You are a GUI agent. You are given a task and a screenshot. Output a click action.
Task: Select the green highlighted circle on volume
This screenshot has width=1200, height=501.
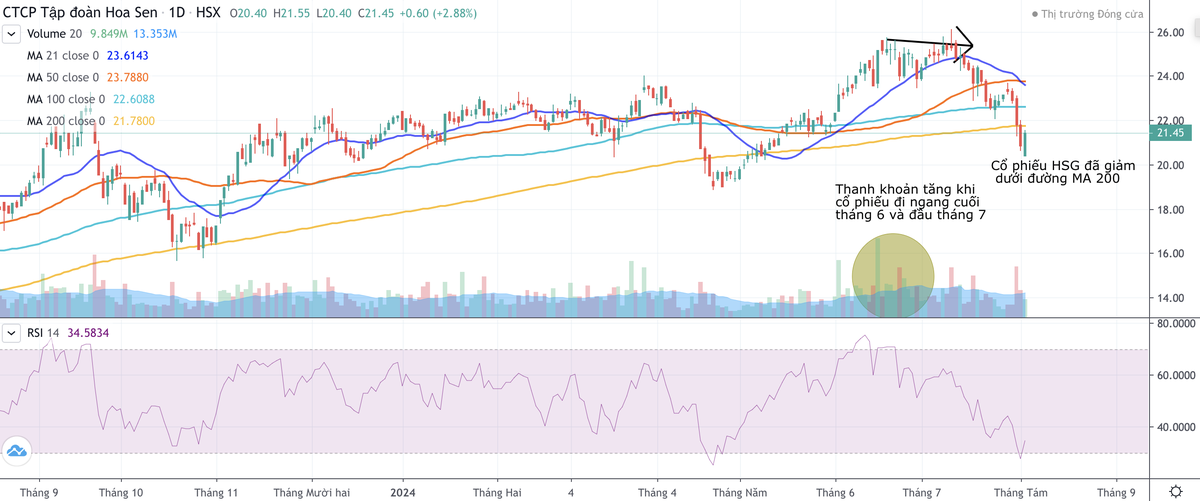pyautogui.click(x=893, y=276)
